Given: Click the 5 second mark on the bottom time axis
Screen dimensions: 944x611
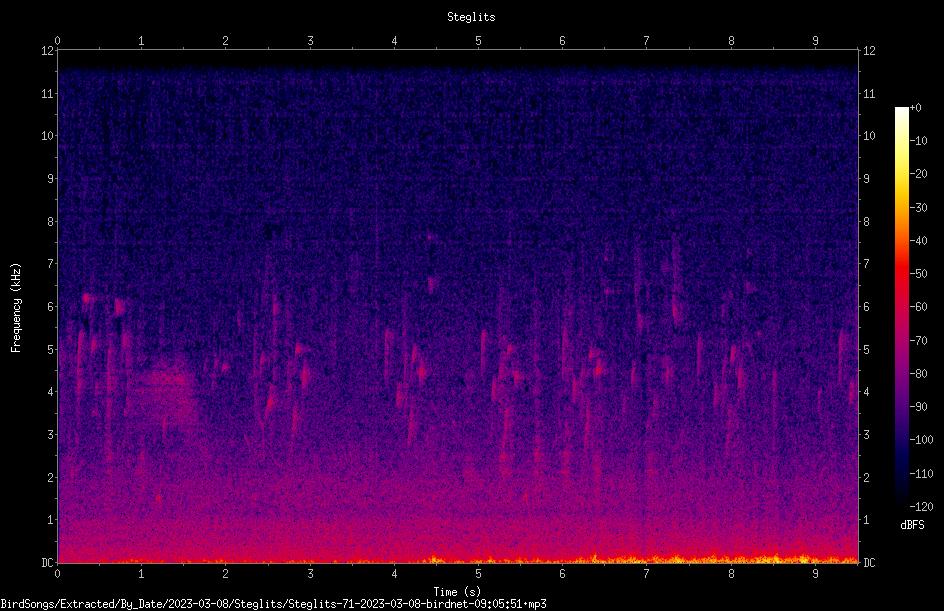Looking at the screenshot, I should coord(478,574).
